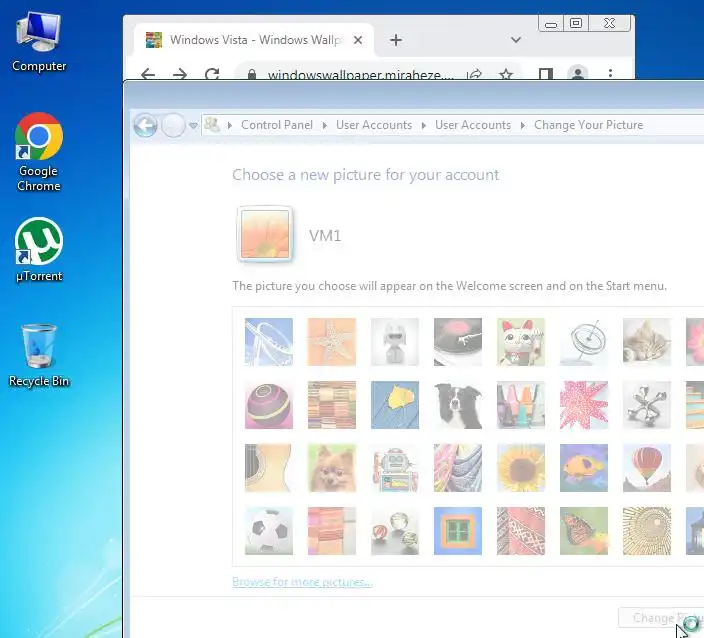This screenshot has height=638, width=704.
Task: Expand the arrow before Control Panel breadcrumb
Action: coord(230,125)
